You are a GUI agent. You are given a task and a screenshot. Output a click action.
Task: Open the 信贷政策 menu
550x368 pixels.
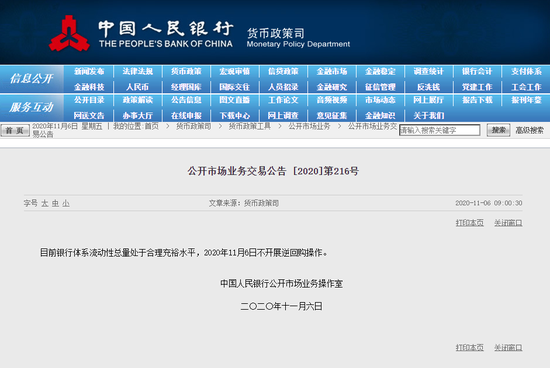coord(283,72)
